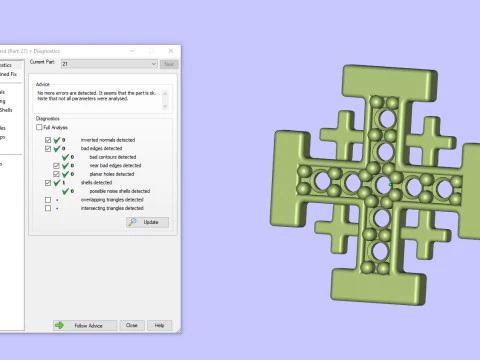Click the Advice box scroll down arrow
480x360 pixels.
(x=165, y=106)
